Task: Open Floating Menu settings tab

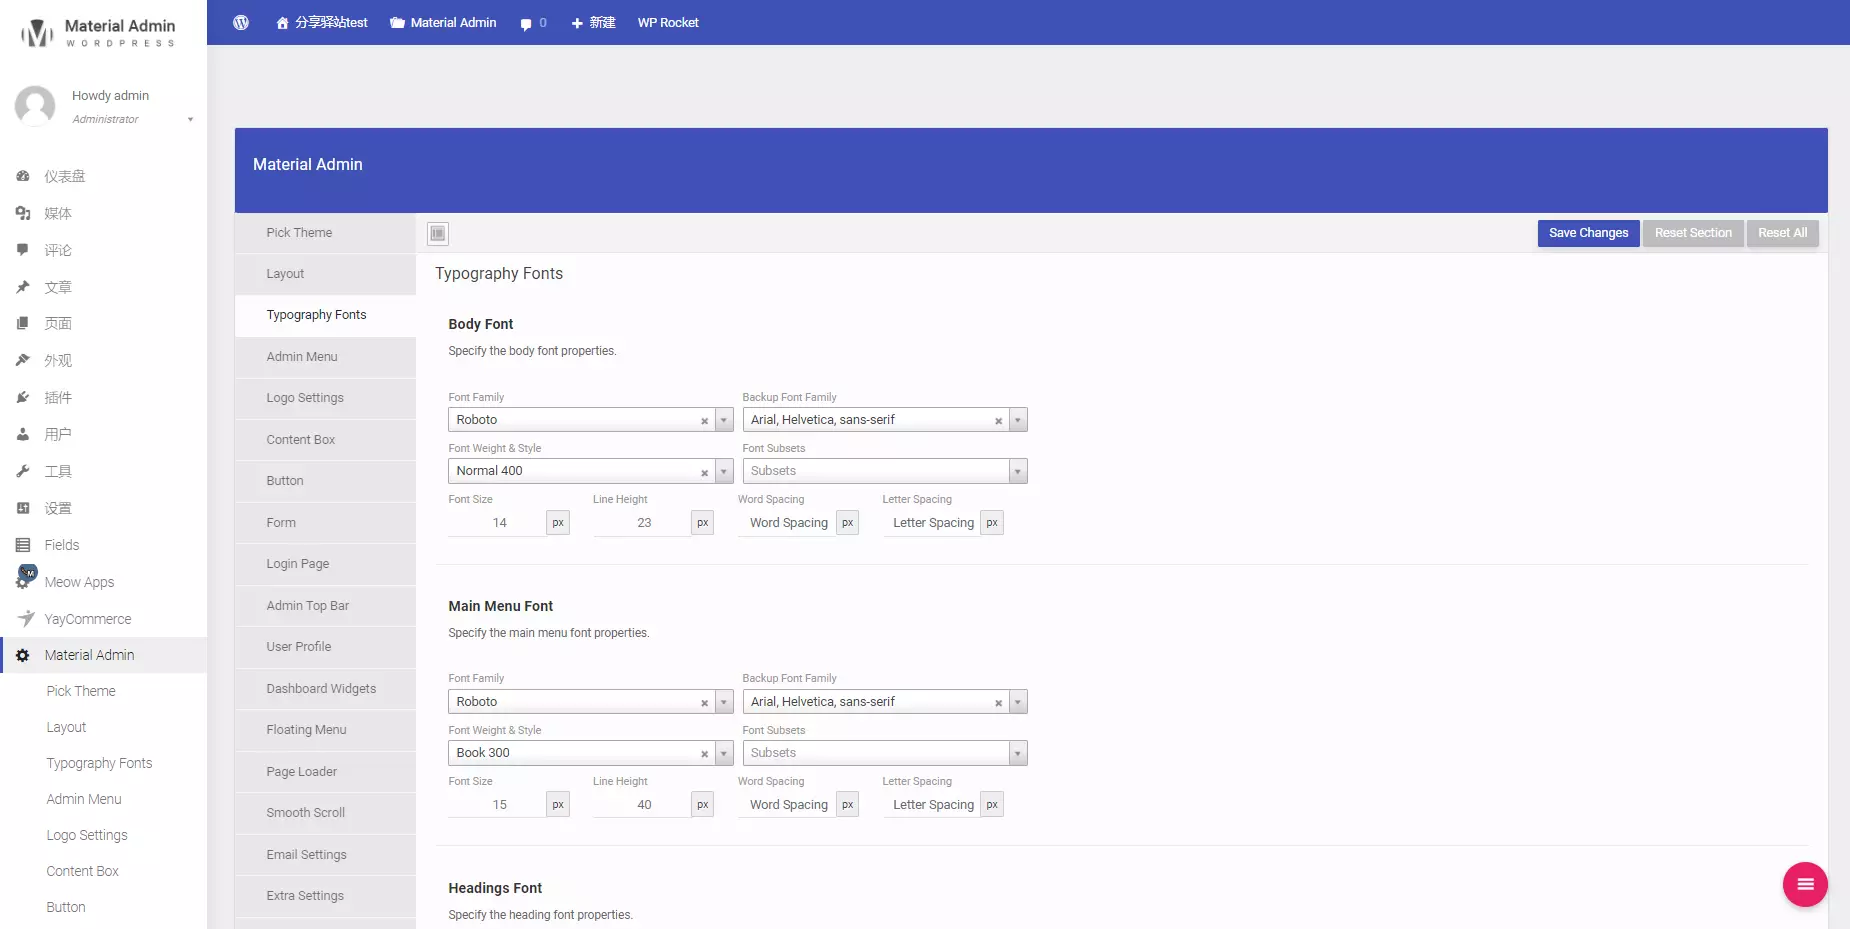Action: point(325,730)
